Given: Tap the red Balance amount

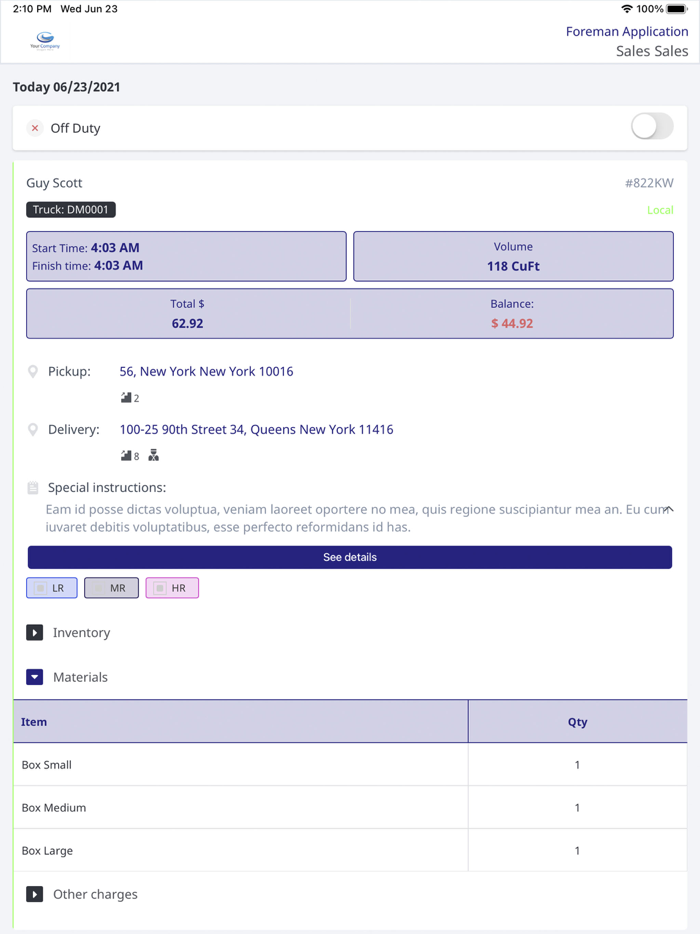Looking at the screenshot, I should [511, 323].
